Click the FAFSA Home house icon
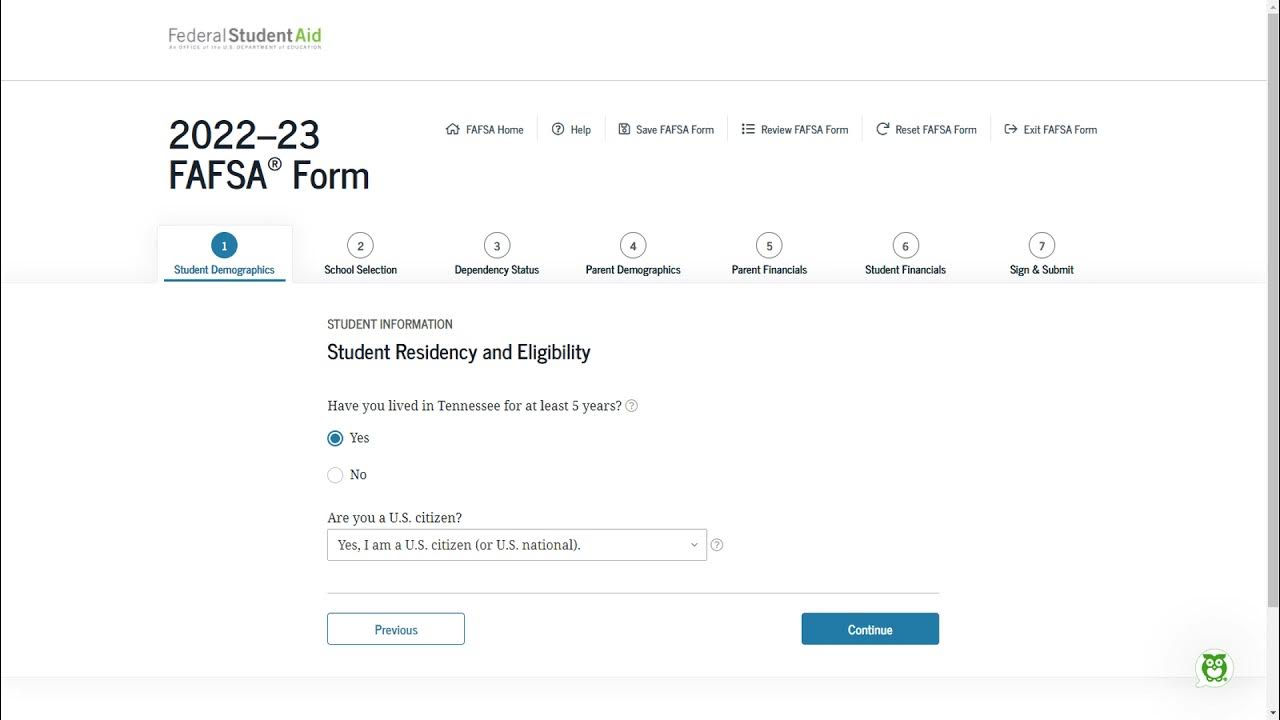This screenshot has width=1280, height=720. (453, 129)
